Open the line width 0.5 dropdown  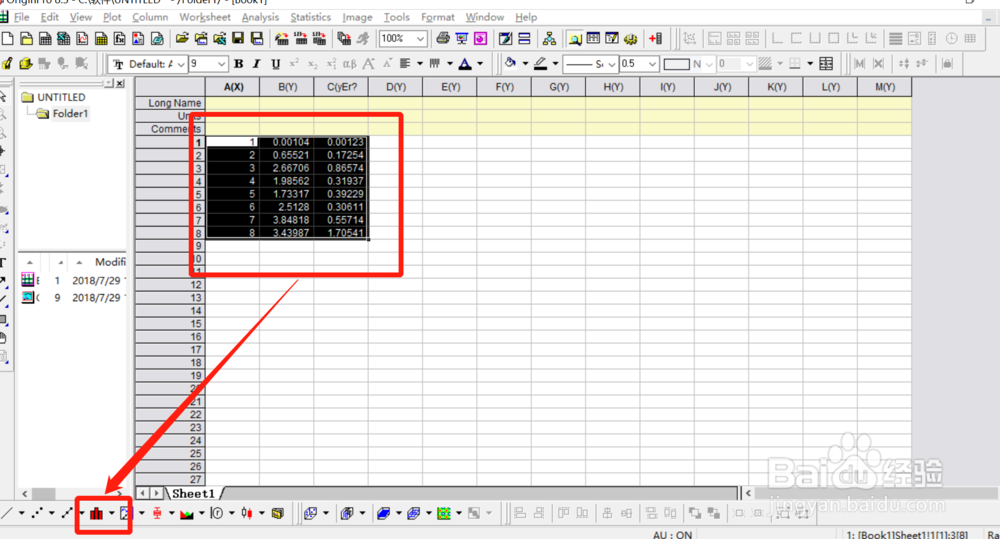coord(652,64)
